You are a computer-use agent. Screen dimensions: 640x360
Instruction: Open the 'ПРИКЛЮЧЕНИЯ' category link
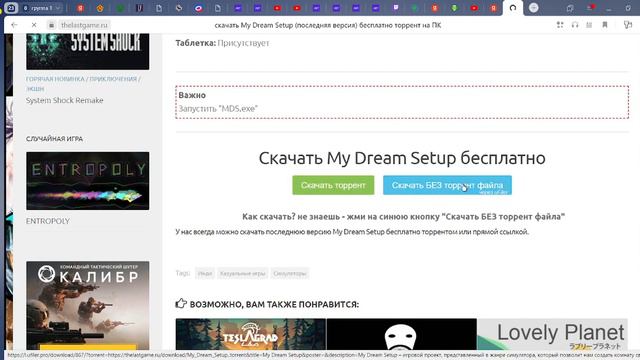click(113, 79)
